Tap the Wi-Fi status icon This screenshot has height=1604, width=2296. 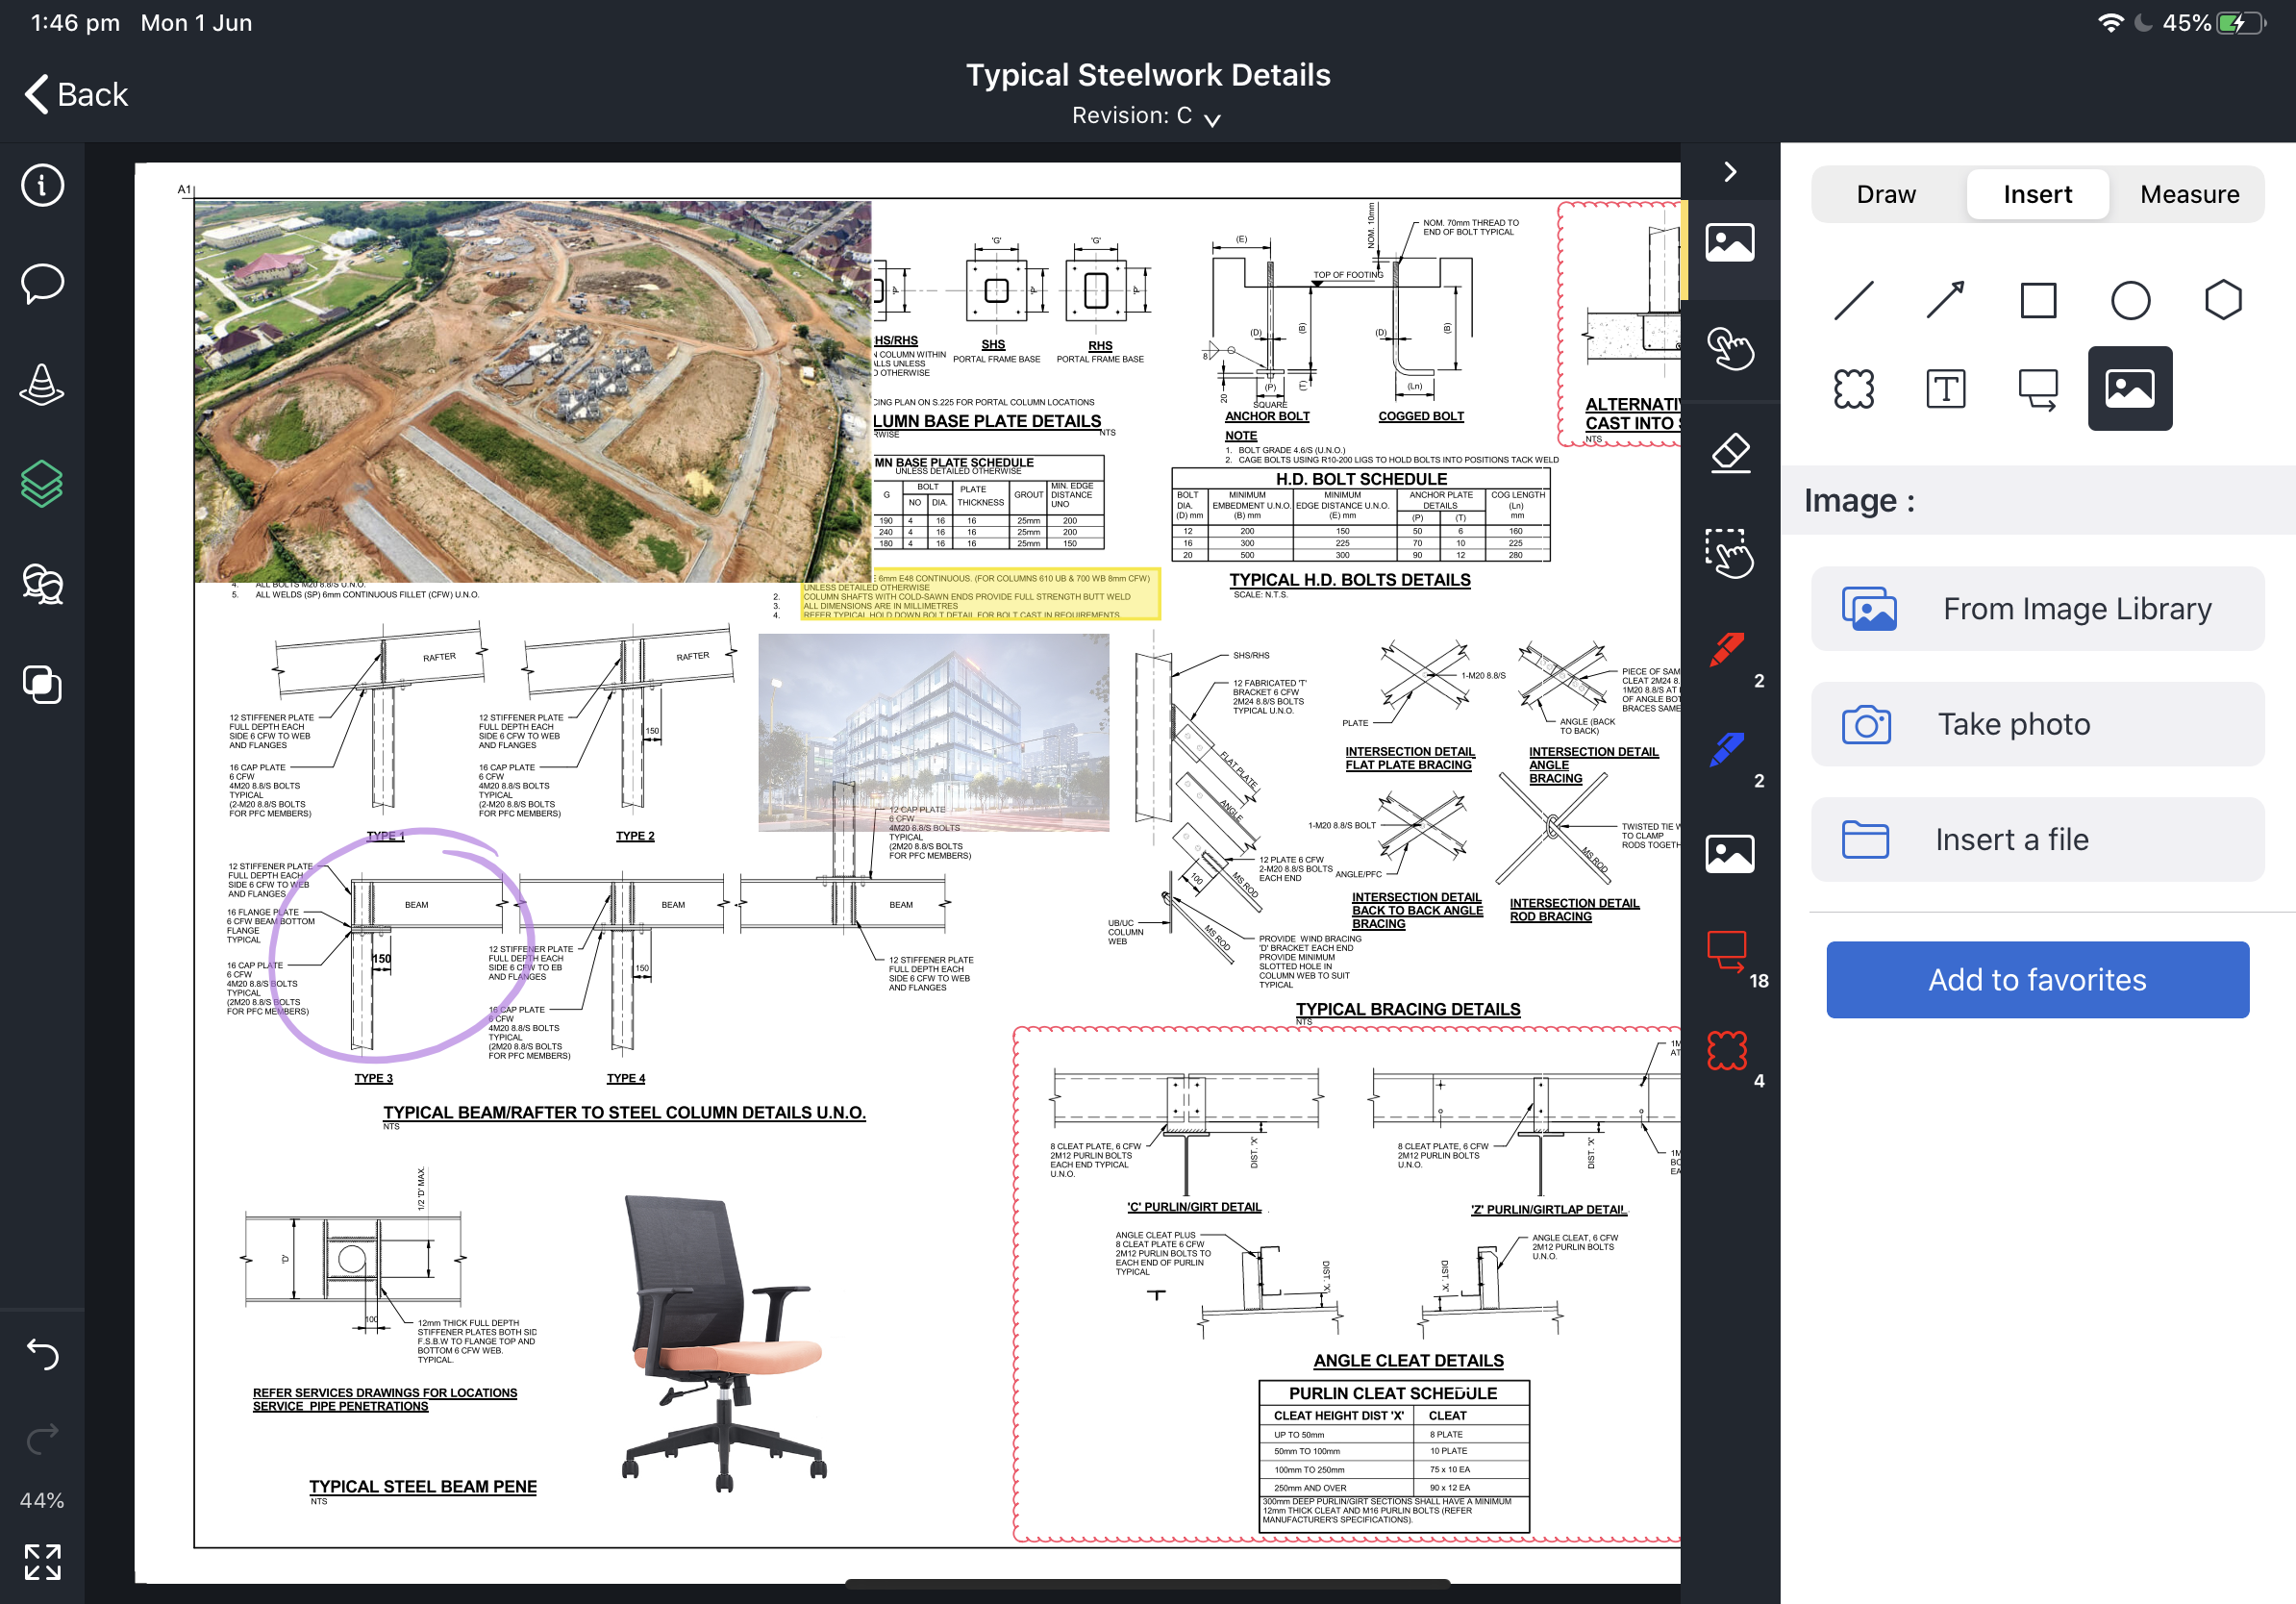click(2110, 23)
